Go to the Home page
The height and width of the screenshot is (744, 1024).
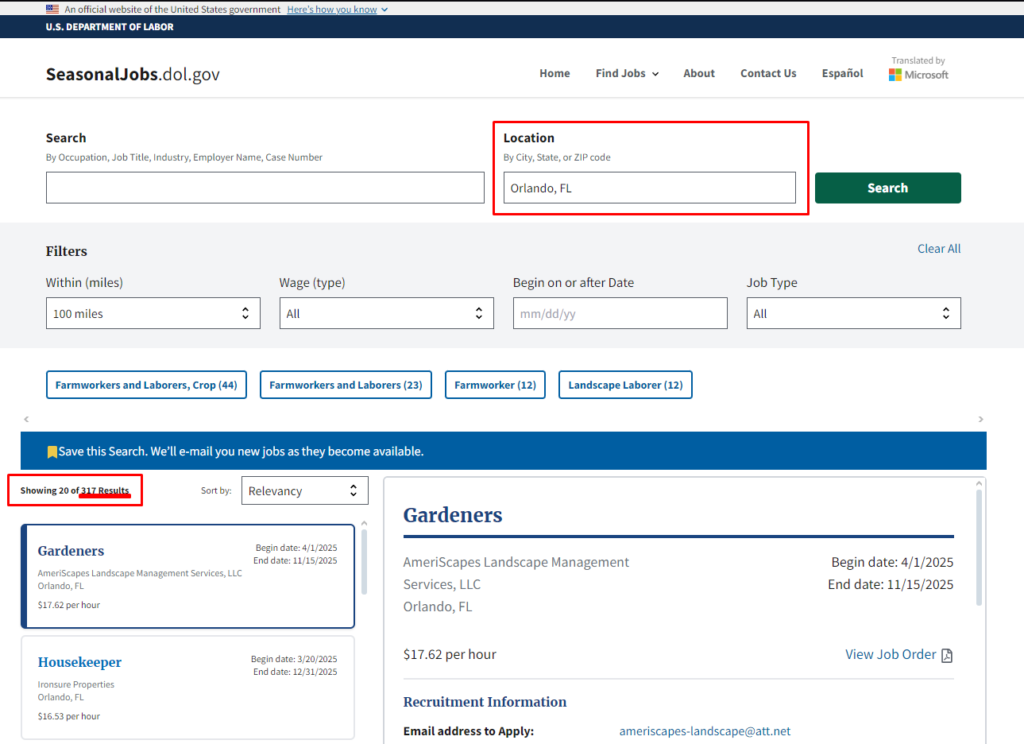coord(554,73)
